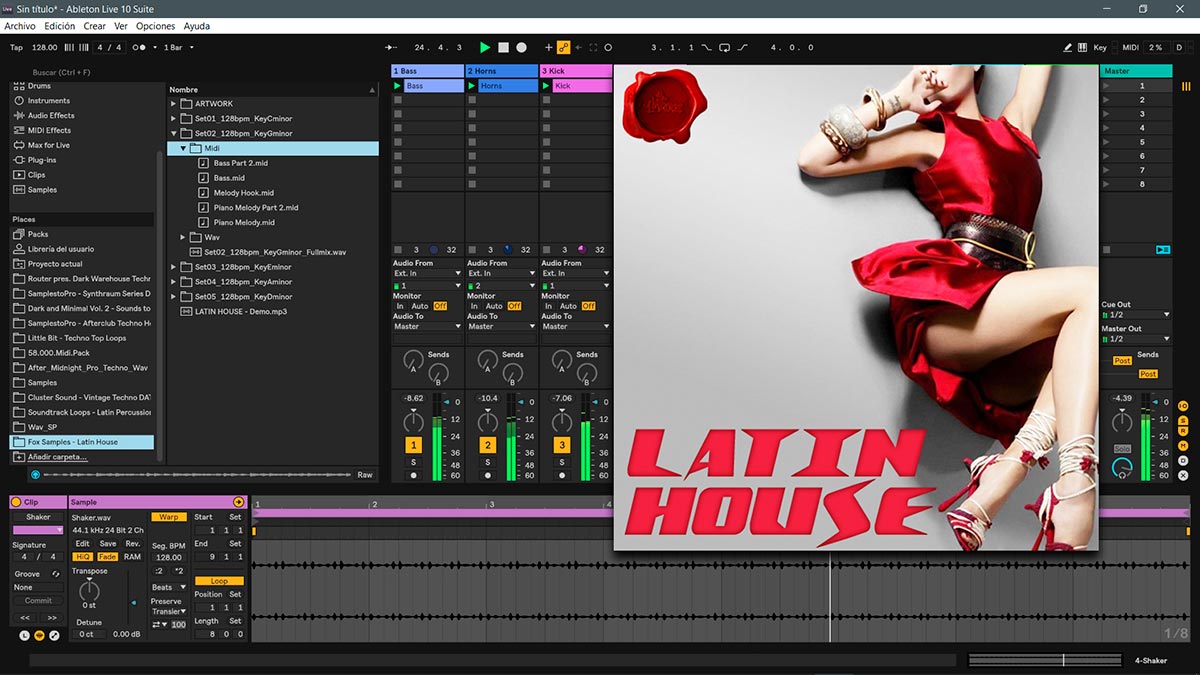Open the Instruments browser category
This screenshot has width=1200, height=675.
point(40,101)
